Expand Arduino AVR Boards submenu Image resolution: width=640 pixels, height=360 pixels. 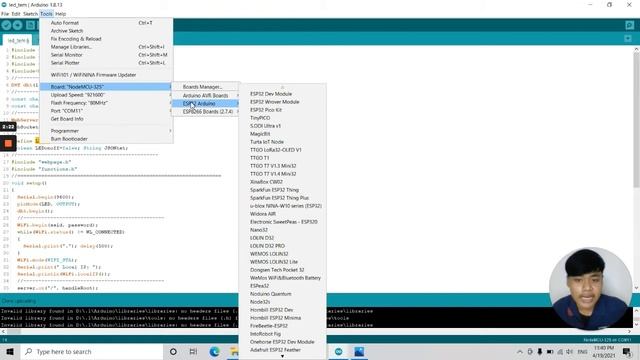click(205, 95)
